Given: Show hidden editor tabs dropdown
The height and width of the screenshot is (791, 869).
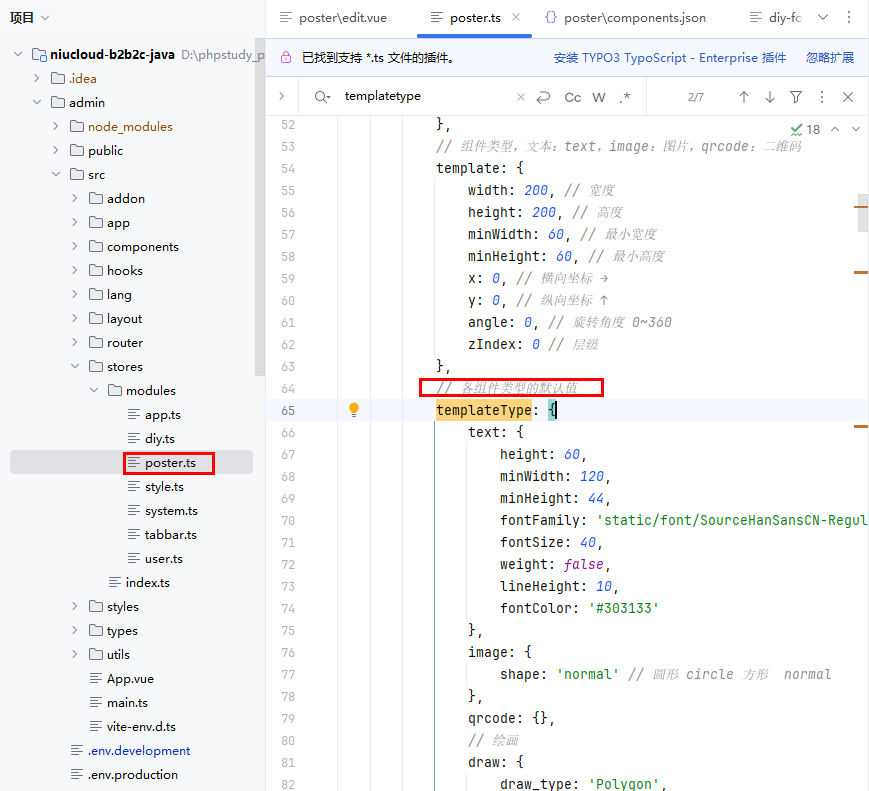Looking at the screenshot, I should (x=823, y=17).
